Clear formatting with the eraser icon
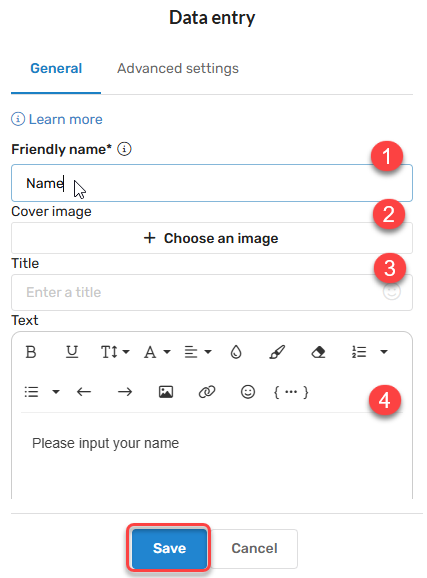The height and width of the screenshot is (578, 427). [318, 352]
